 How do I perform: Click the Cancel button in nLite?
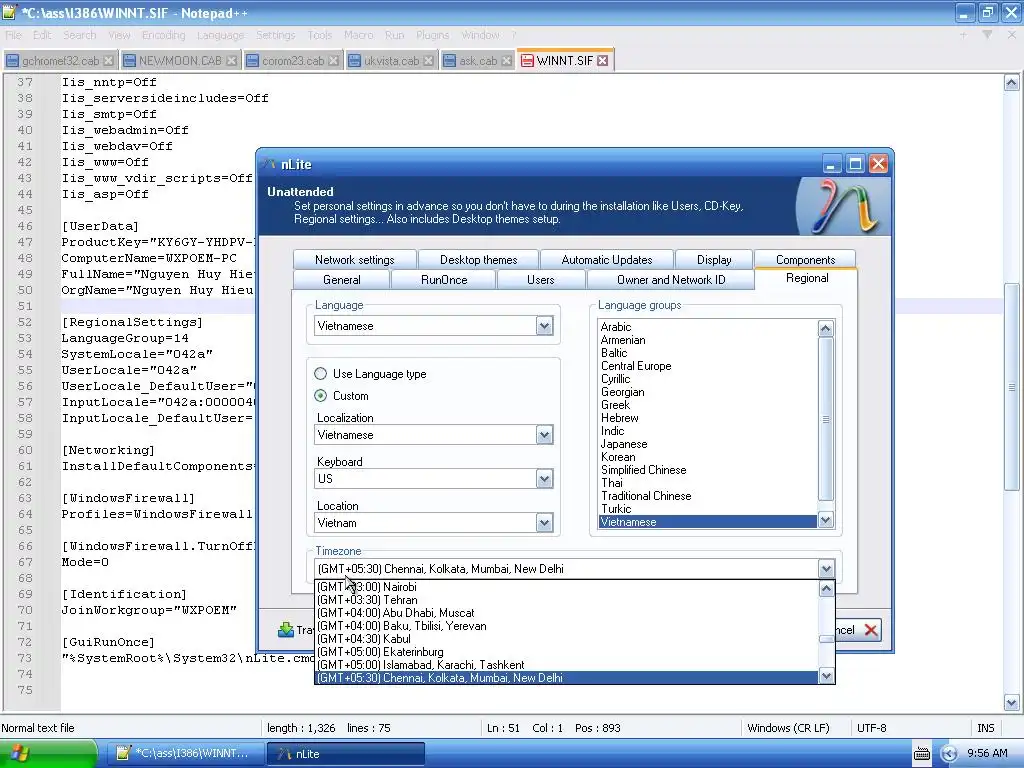coord(858,630)
